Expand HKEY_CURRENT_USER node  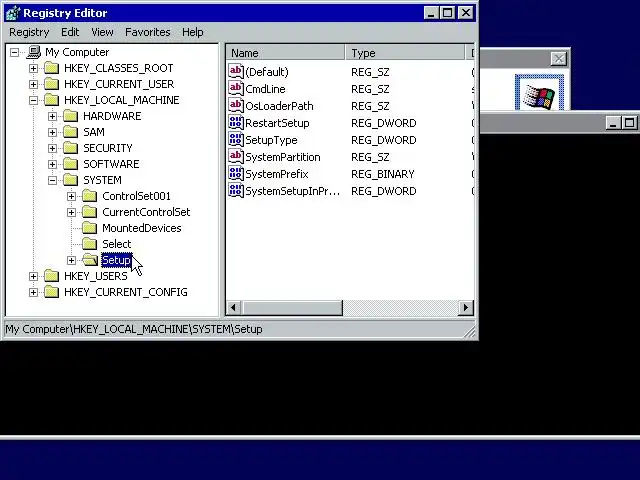[33, 84]
